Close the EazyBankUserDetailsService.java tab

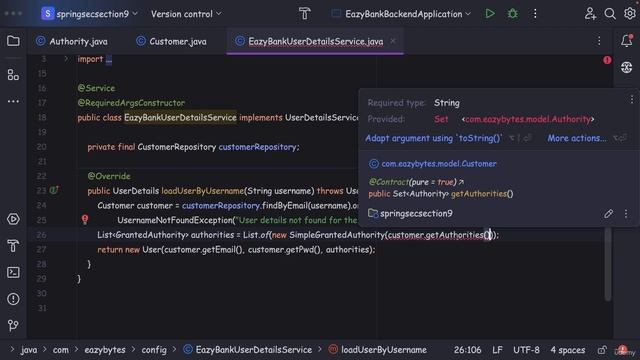393,41
